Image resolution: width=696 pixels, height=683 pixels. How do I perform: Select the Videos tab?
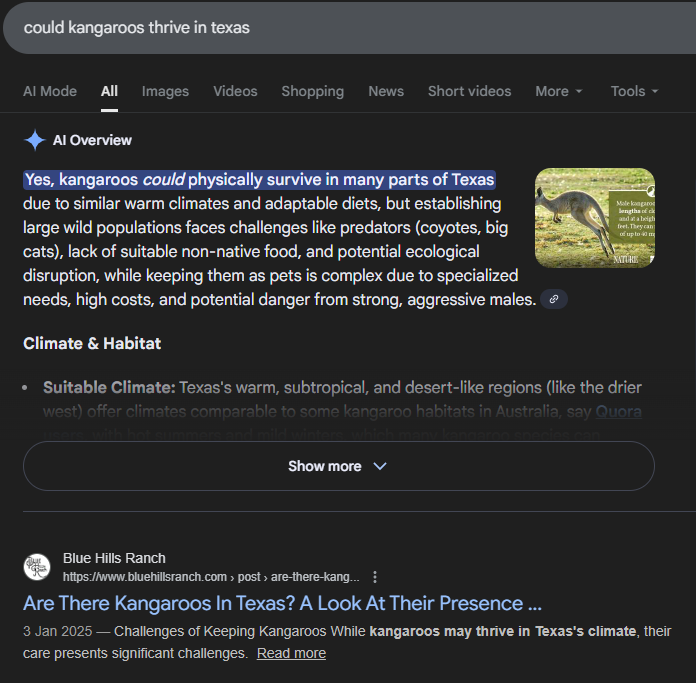pyautogui.click(x=235, y=91)
